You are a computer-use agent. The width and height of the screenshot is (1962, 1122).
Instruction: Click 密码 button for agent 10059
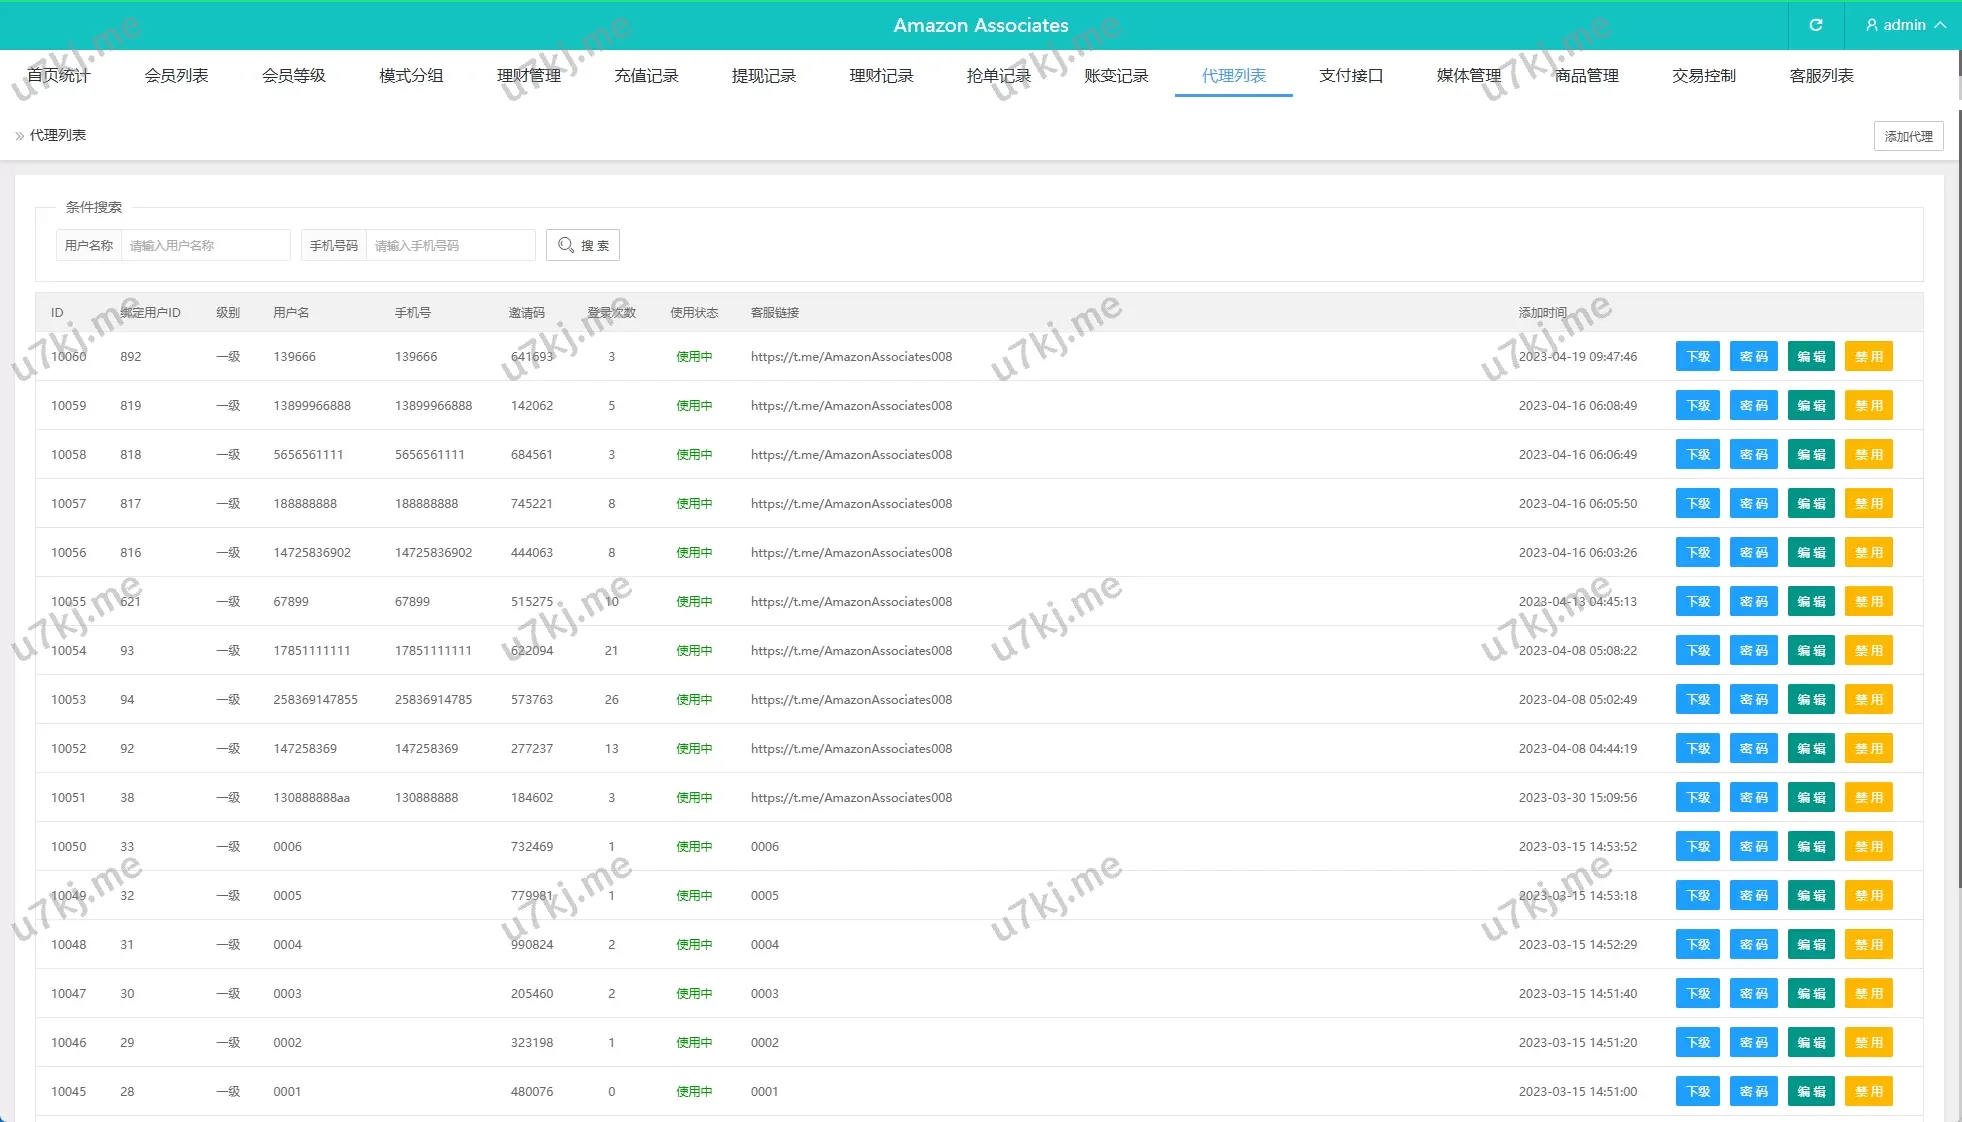pos(1753,406)
